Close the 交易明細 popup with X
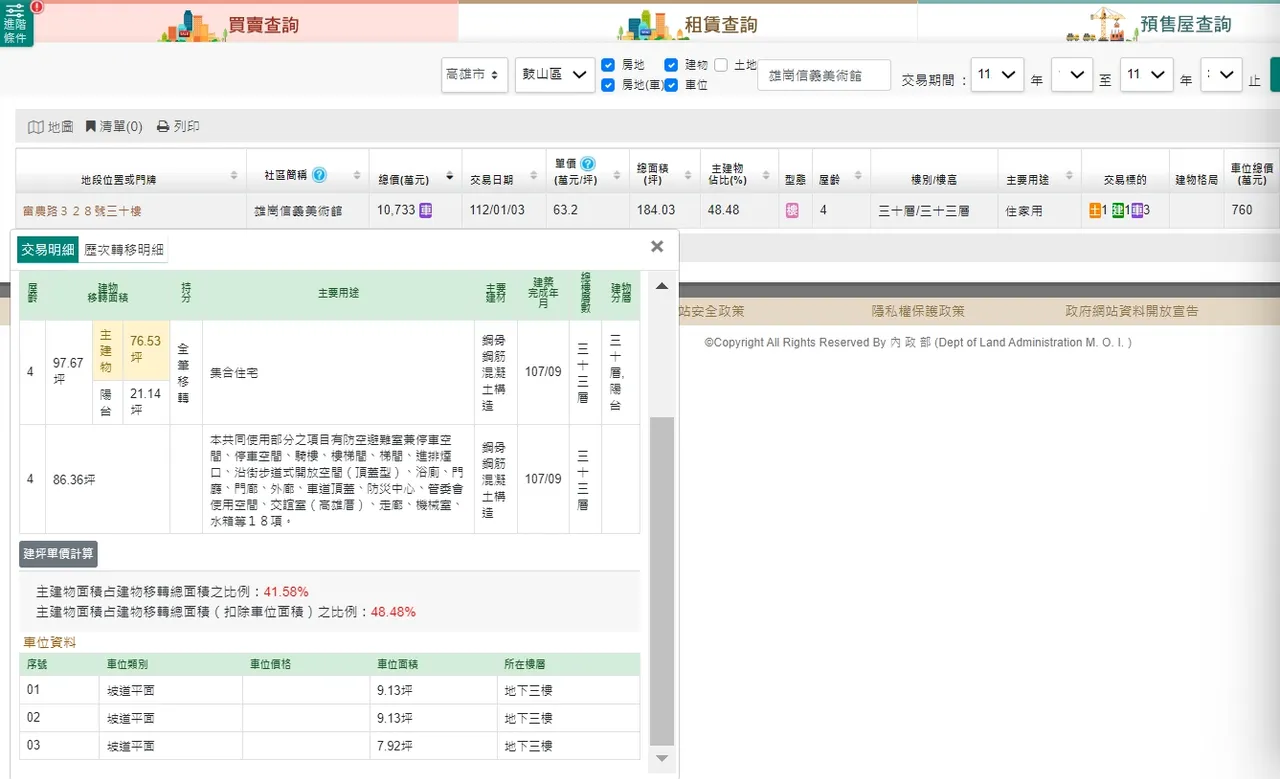 pos(657,246)
